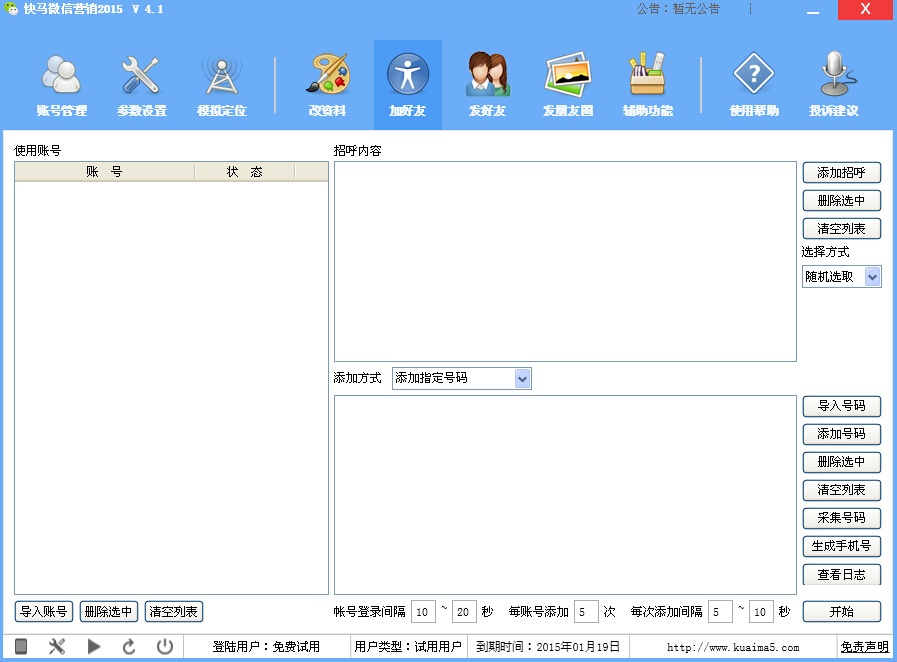Click the 公告：暂无公告 notice text

tap(678, 9)
